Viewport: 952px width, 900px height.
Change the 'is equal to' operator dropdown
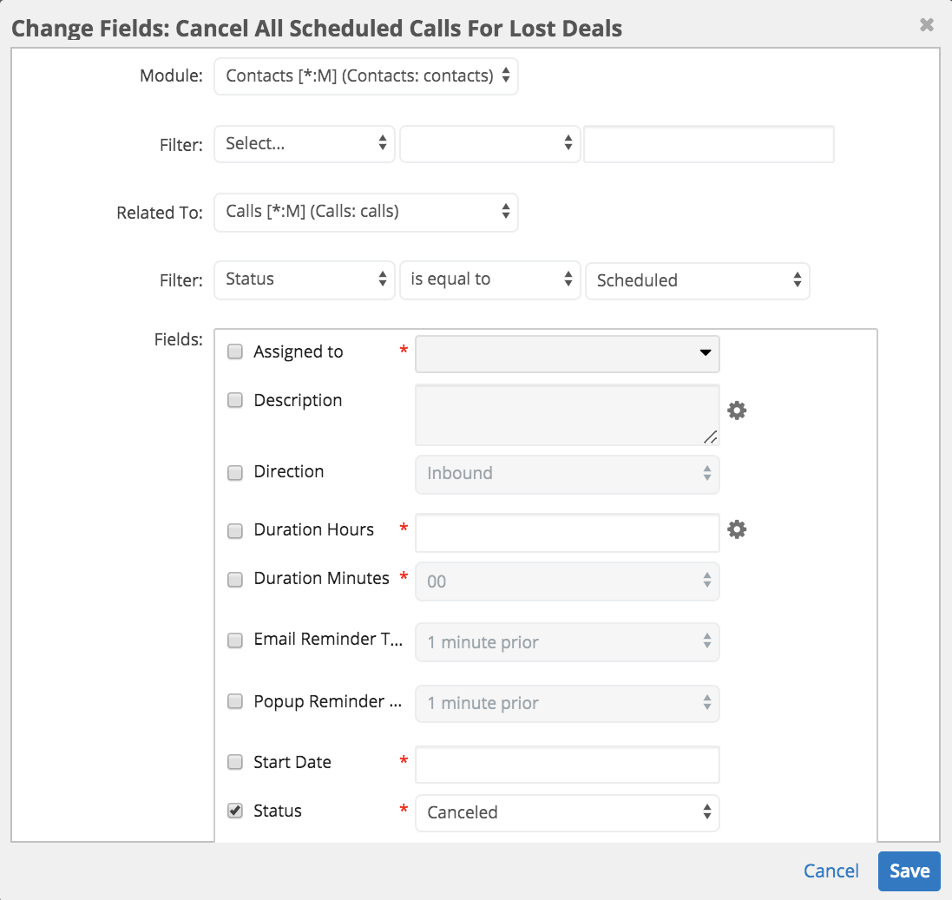(x=490, y=280)
